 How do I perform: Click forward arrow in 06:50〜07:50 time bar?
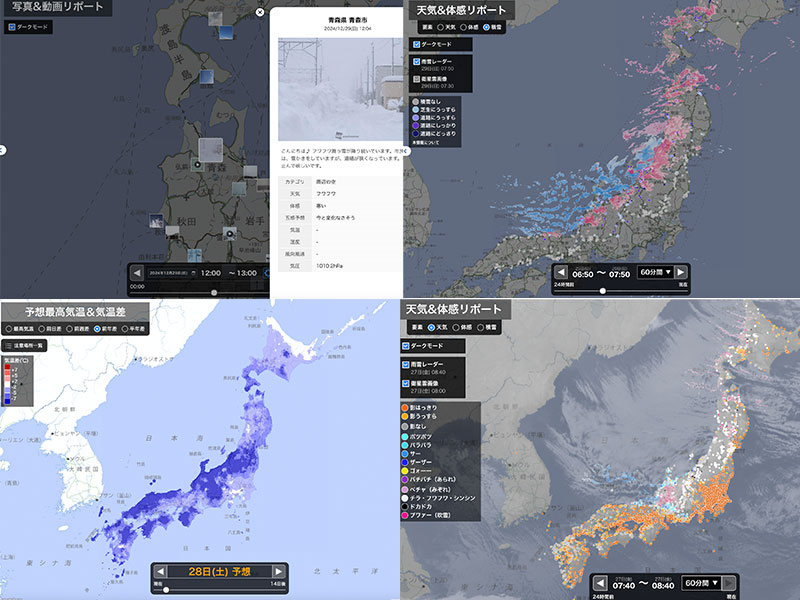pos(681,272)
